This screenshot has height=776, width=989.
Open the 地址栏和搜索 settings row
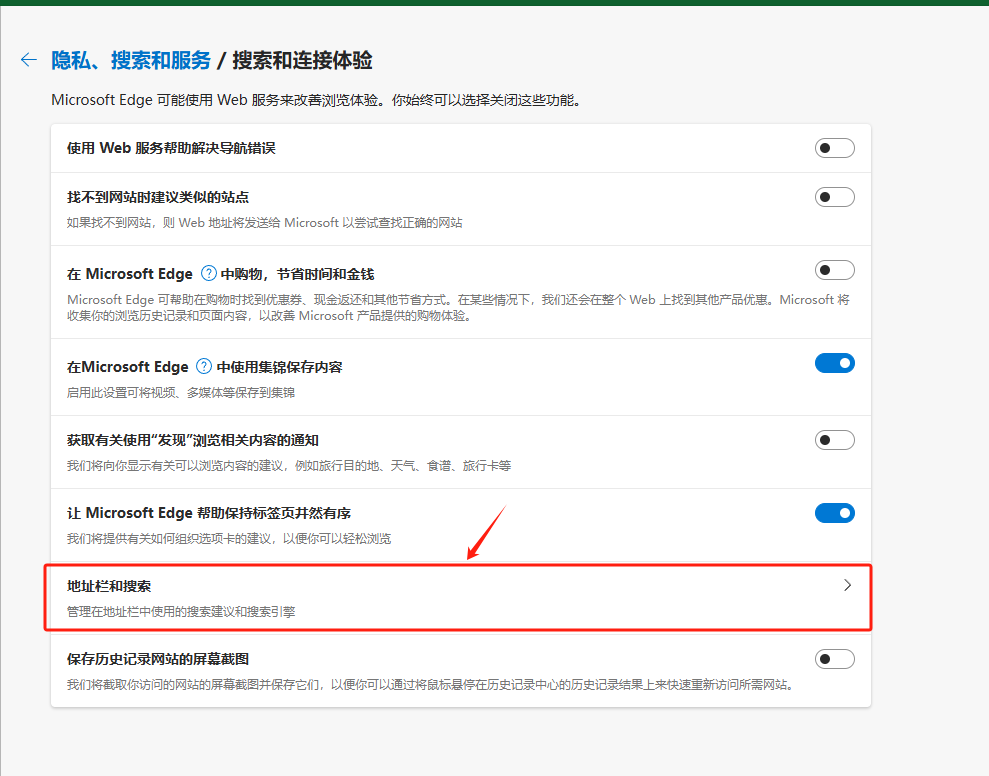coord(459,597)
